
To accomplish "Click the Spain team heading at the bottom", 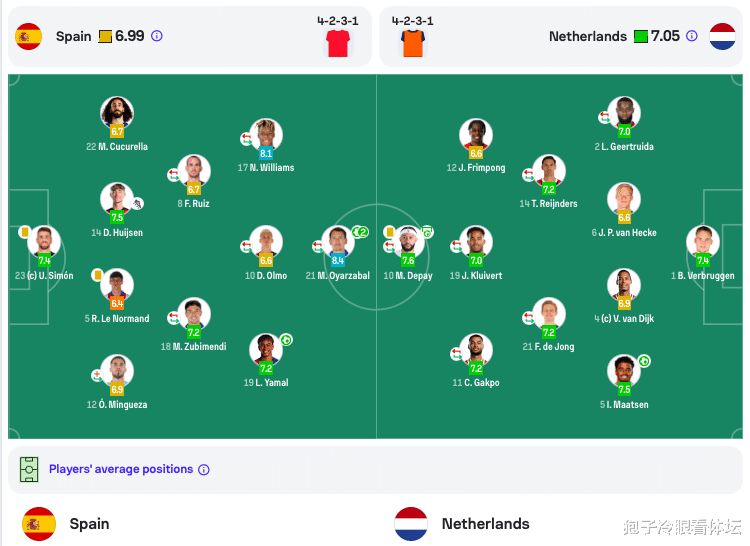I will click(x=89, y=524).
